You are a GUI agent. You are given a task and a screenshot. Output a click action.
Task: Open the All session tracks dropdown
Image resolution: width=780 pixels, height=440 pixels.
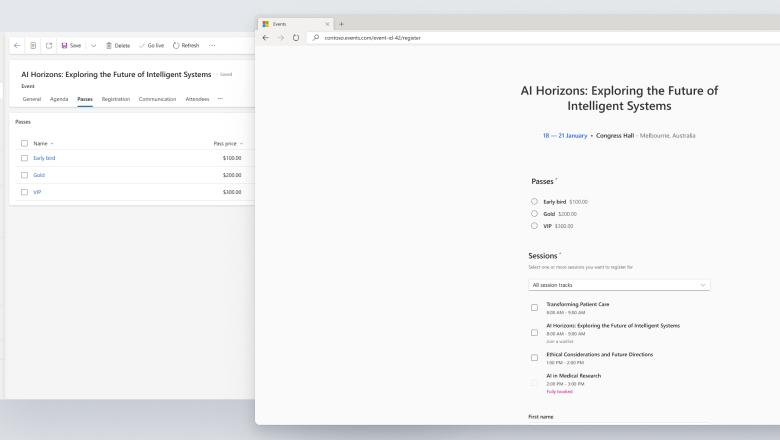coord(619,285)
